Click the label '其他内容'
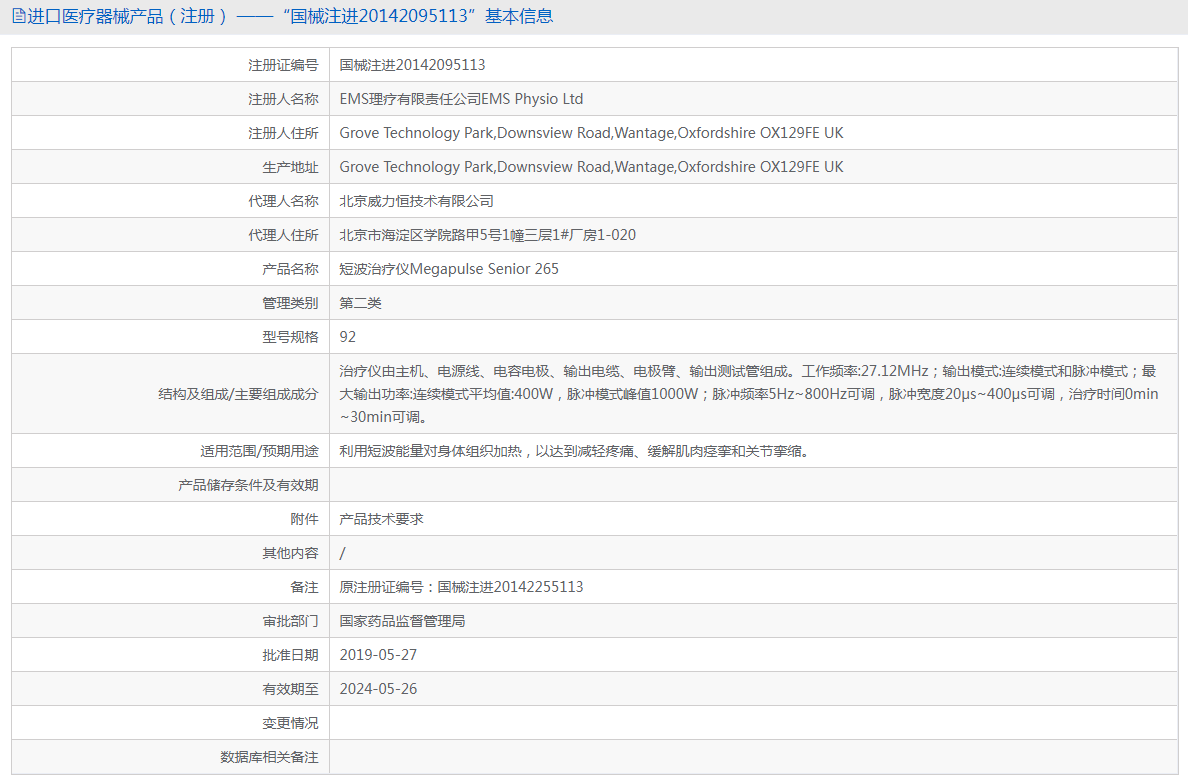The height and width of the screenshot is (781, 1188). (290, 554)
